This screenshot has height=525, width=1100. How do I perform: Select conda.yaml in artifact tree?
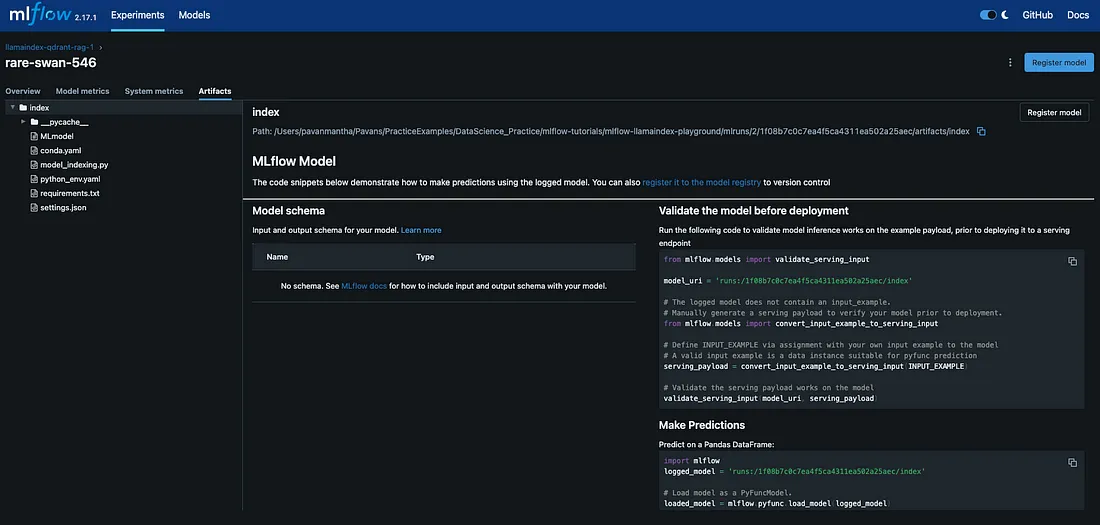[62, 150]
